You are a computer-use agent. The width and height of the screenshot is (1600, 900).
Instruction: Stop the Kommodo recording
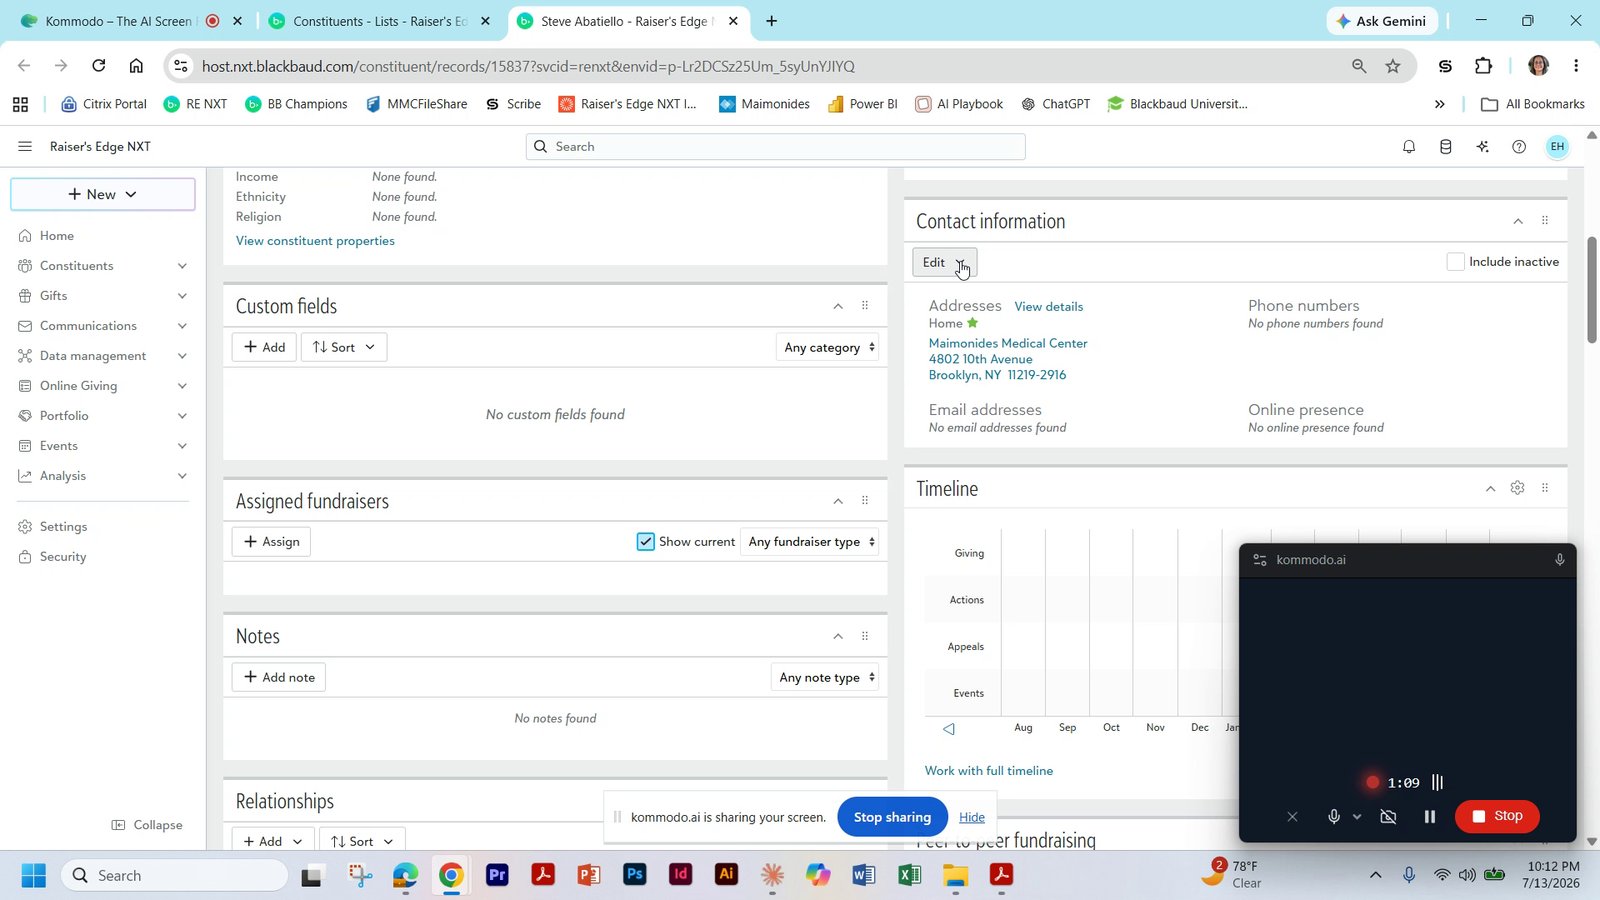[x=1497, y=816]
